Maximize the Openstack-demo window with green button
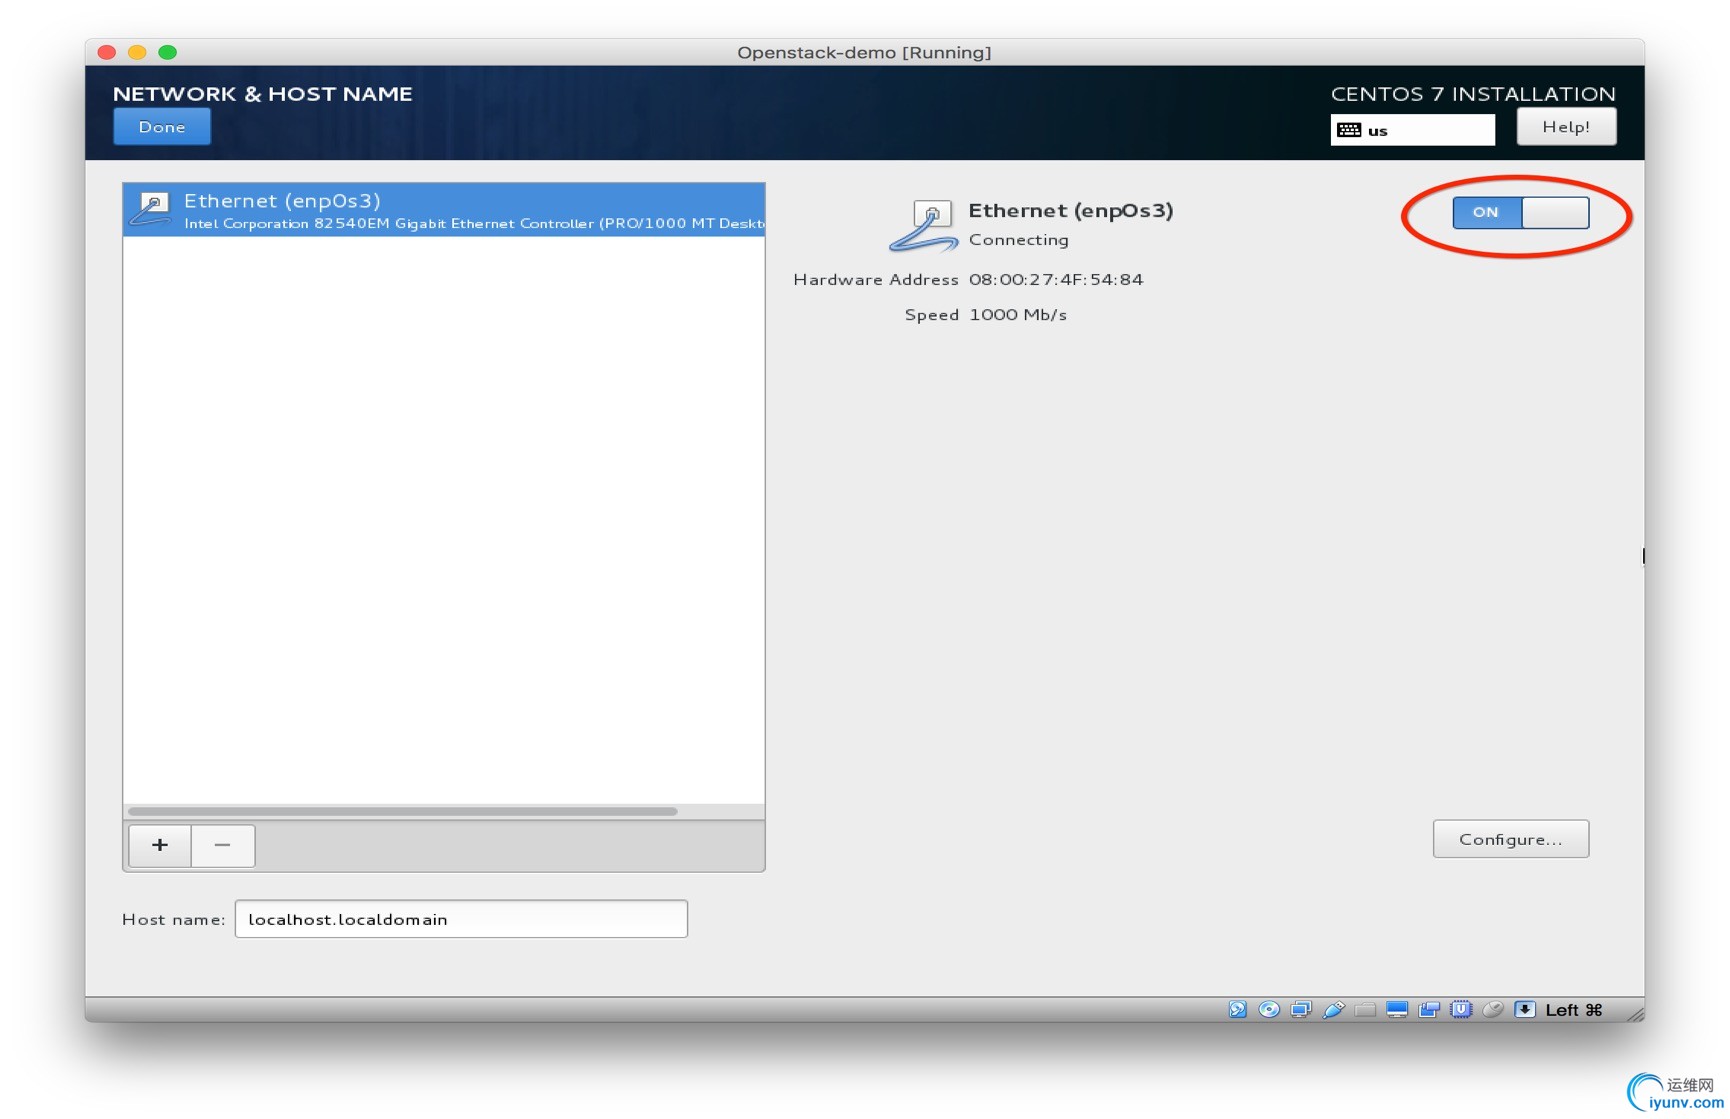 pos(168,52)
